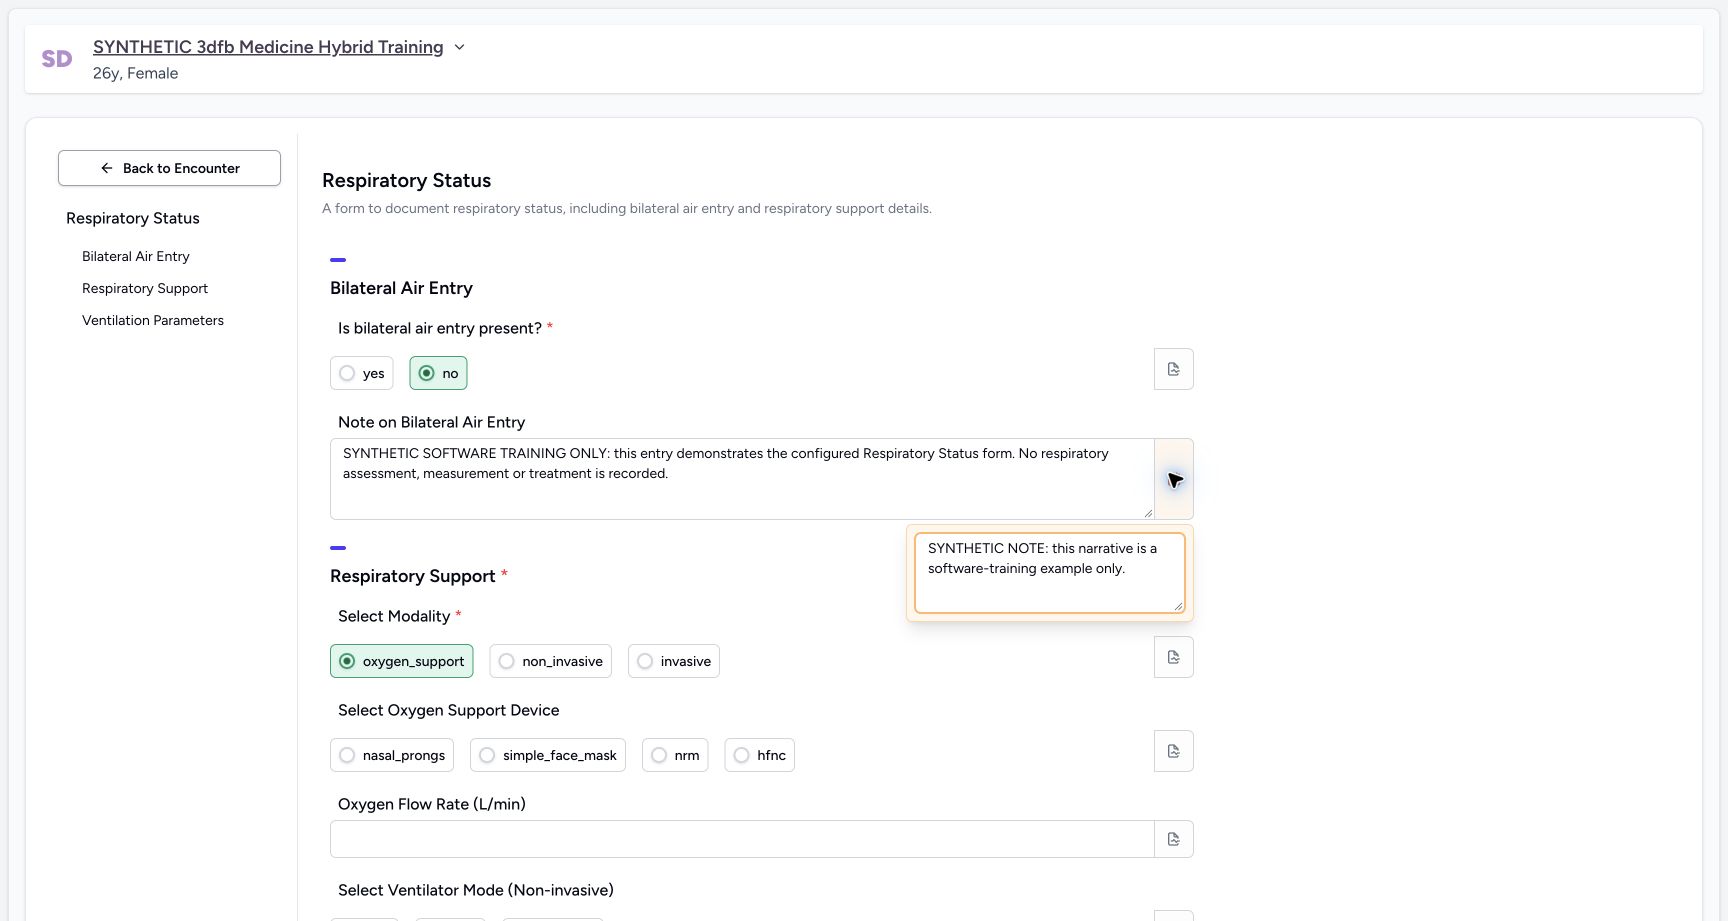The height and width of the screenshot is (921, 1728).
Task: Collapse Bilateral Air Entry section marker
Action: pos(338,260)
